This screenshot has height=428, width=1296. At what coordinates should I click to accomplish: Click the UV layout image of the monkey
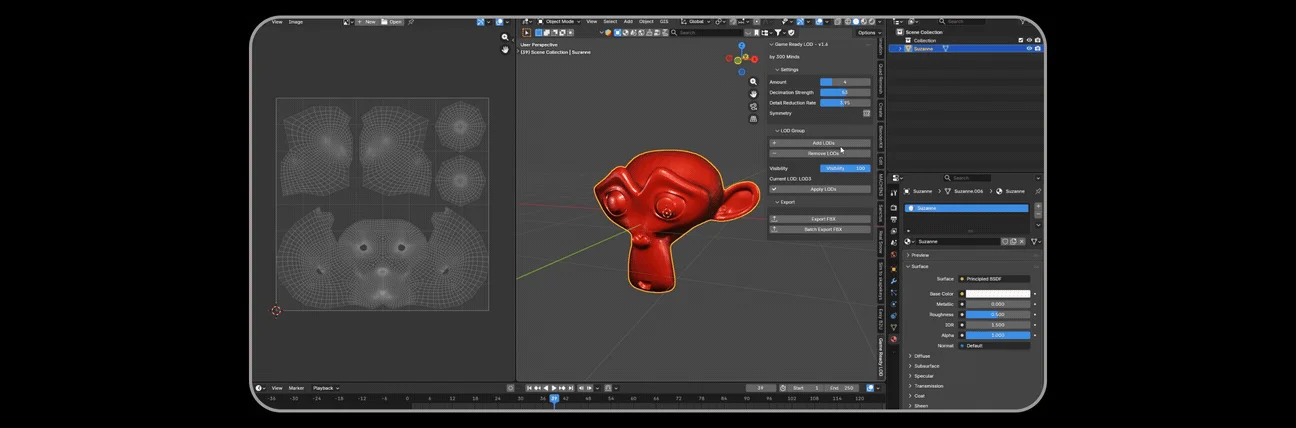point(383,203)
